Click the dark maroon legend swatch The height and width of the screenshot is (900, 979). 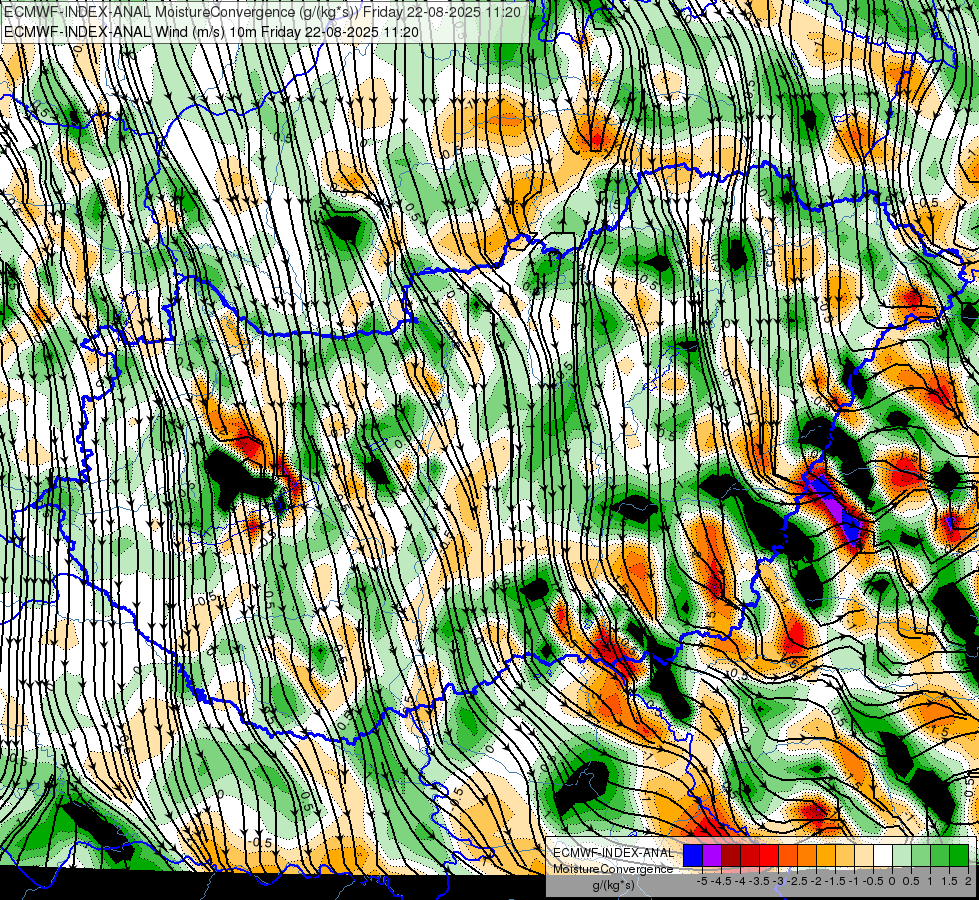tap(731, 855)
